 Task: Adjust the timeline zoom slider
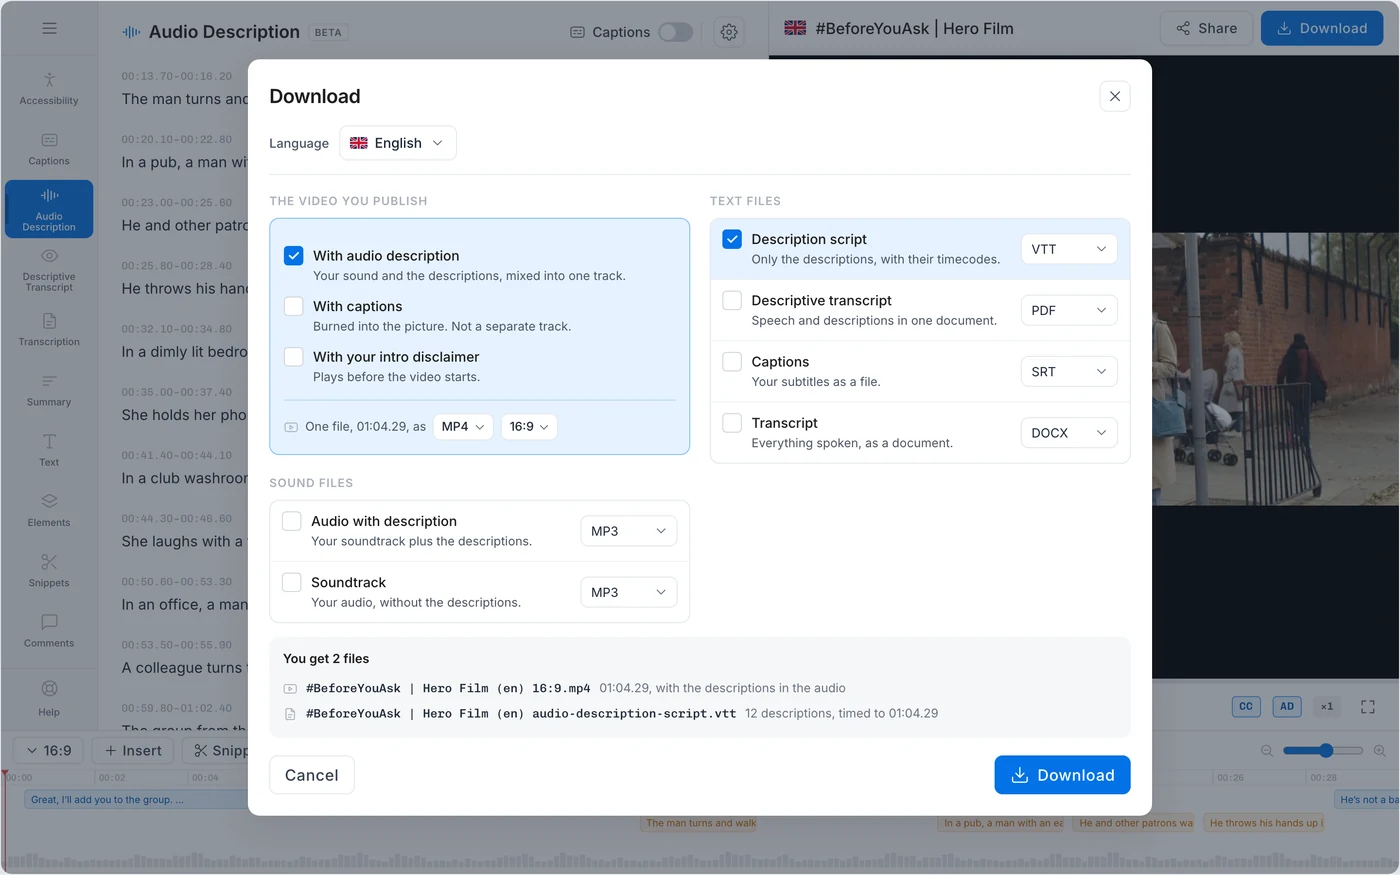pyautogui.click(x=1323, y=750)
